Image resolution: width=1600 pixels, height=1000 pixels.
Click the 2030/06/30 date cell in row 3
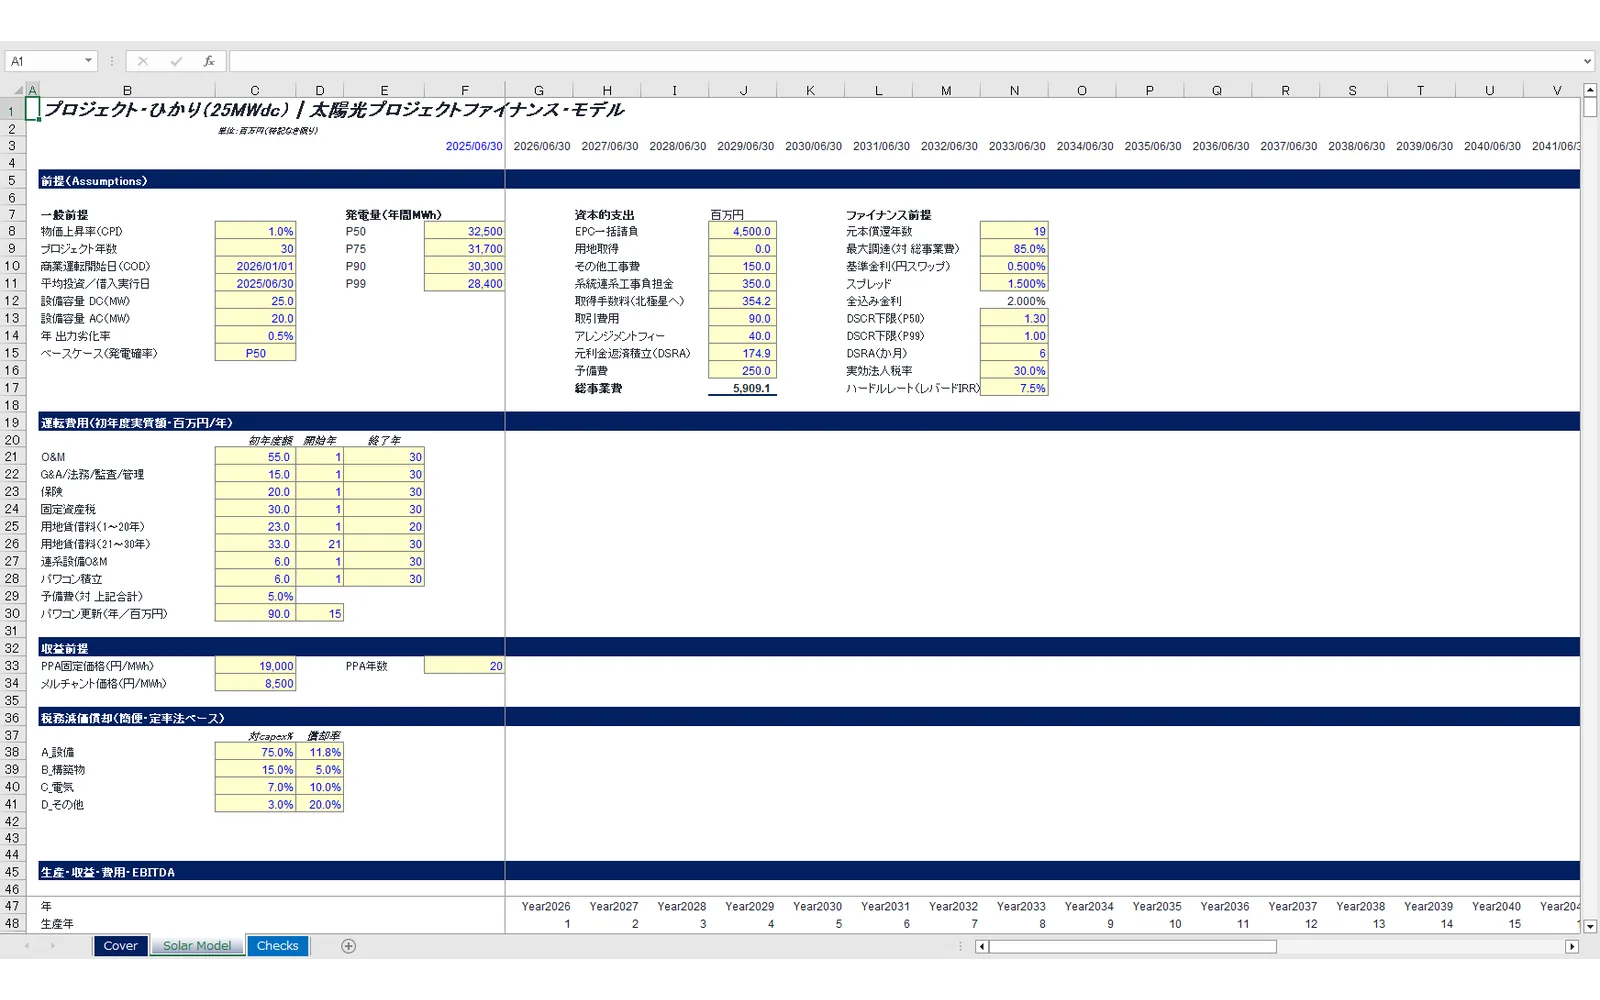(x=811, y=146)
